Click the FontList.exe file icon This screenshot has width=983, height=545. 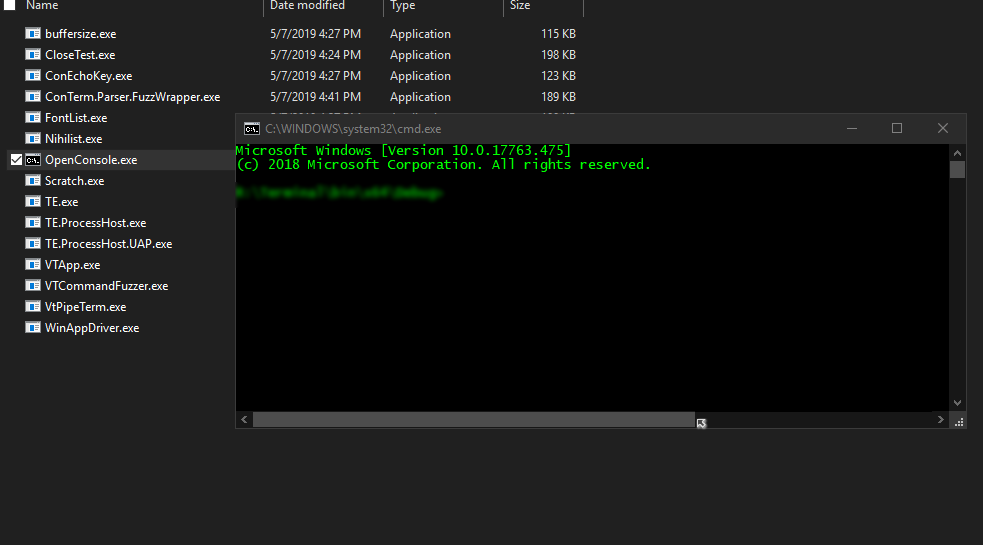[33, 117]
